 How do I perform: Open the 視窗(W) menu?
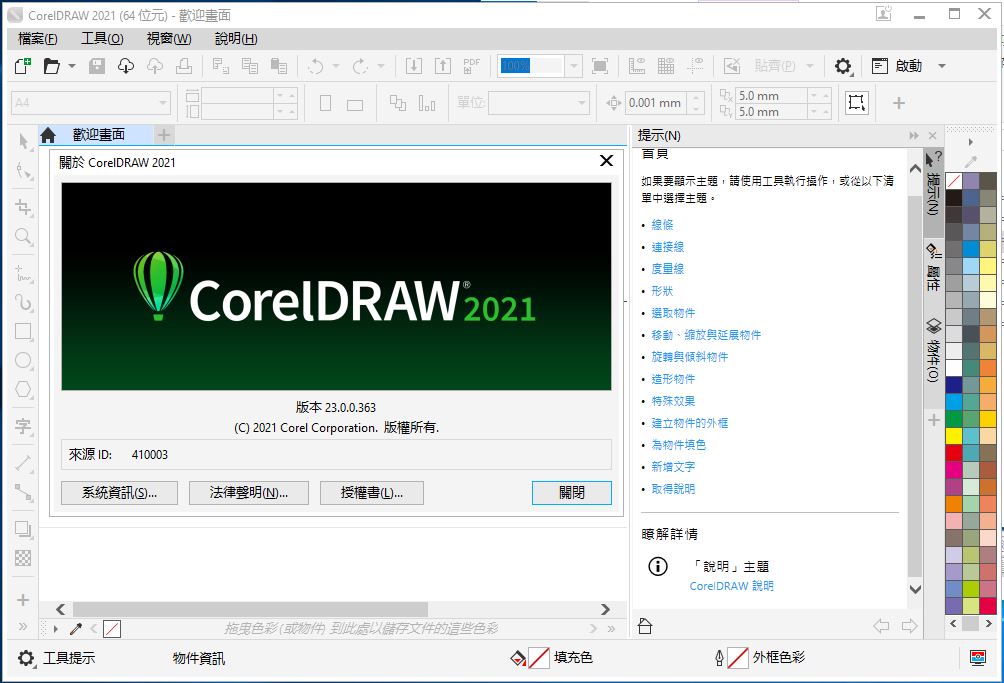(x=169, y=39)
